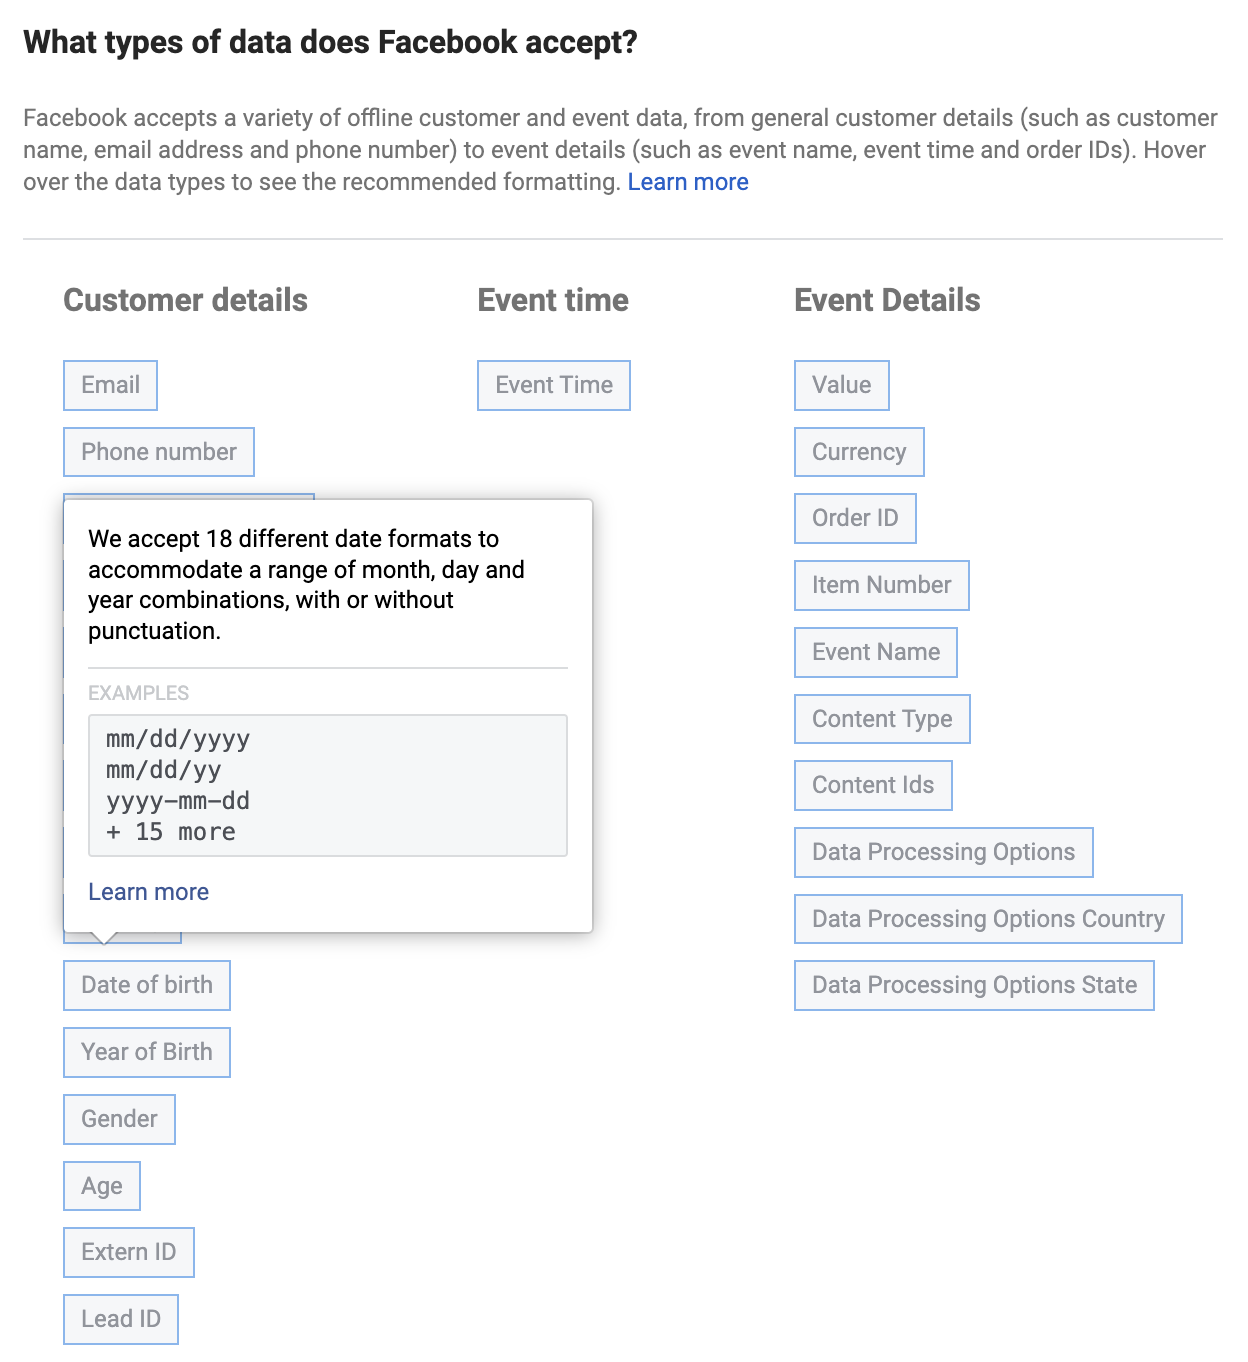
Task: Choose the Extern ID tag
Action: 129,1252
